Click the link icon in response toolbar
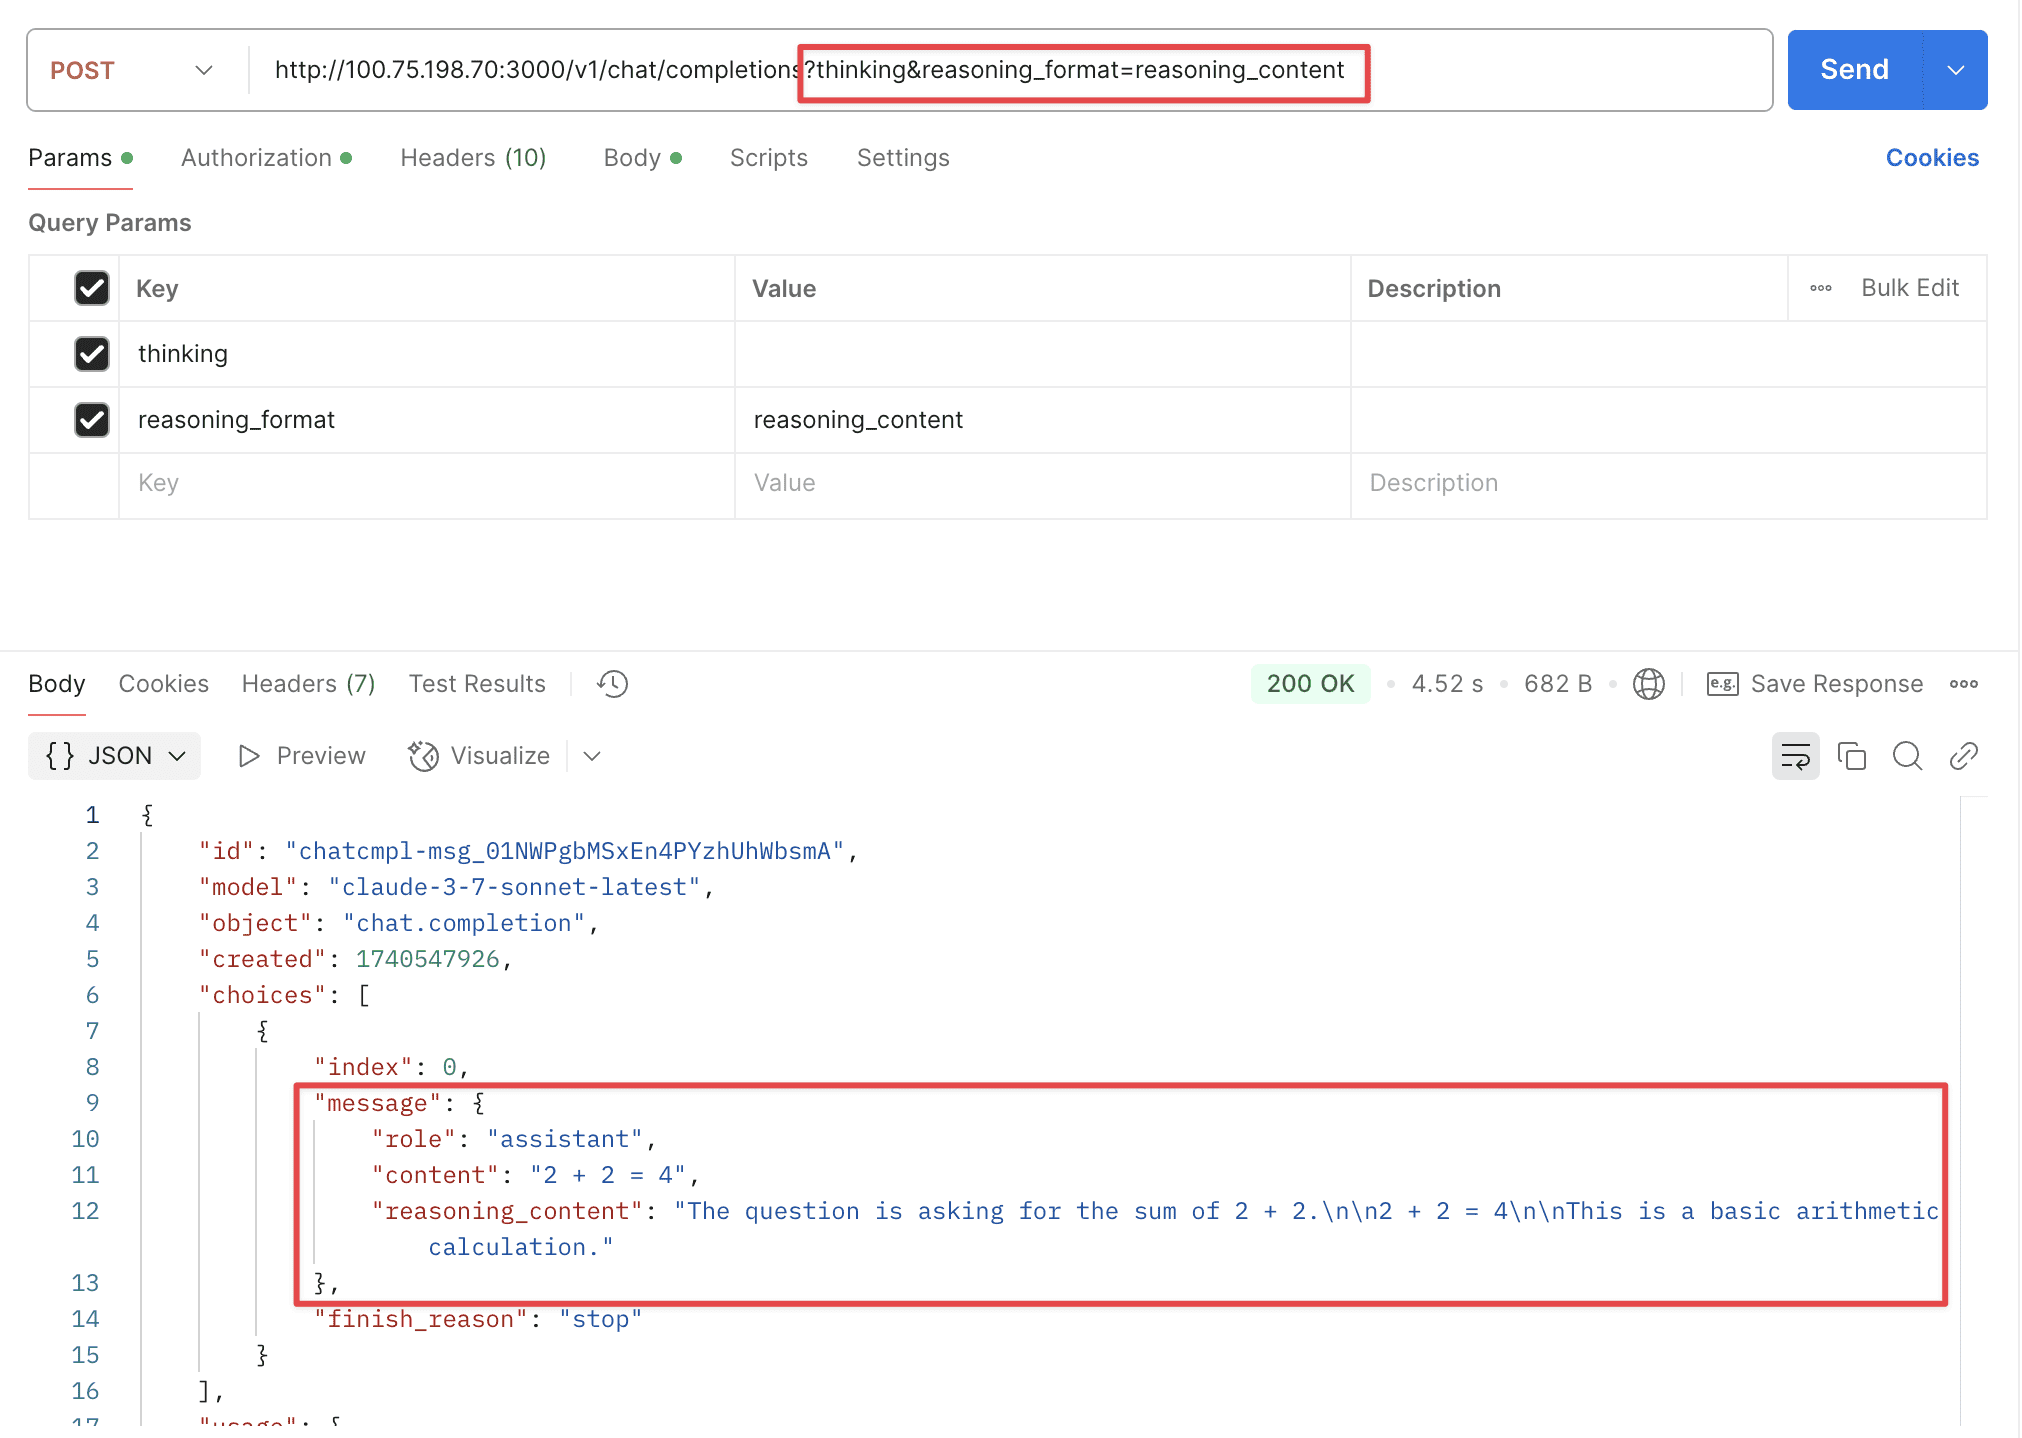This screenshot has height=1438, width=2022. (x=1963, y=756)
